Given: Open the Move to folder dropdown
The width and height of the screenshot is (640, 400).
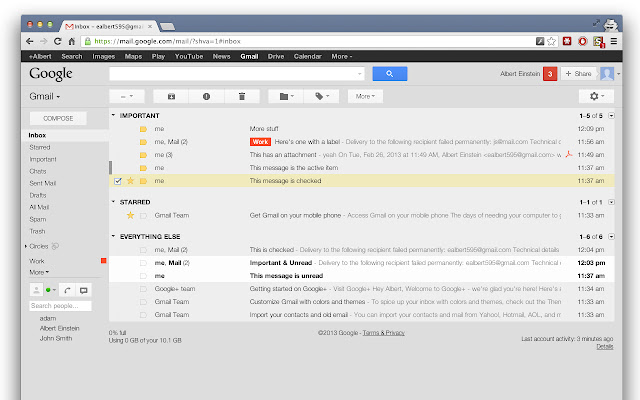Looking at the screenshot, I should pyautogui.click(x=286, y=96).
